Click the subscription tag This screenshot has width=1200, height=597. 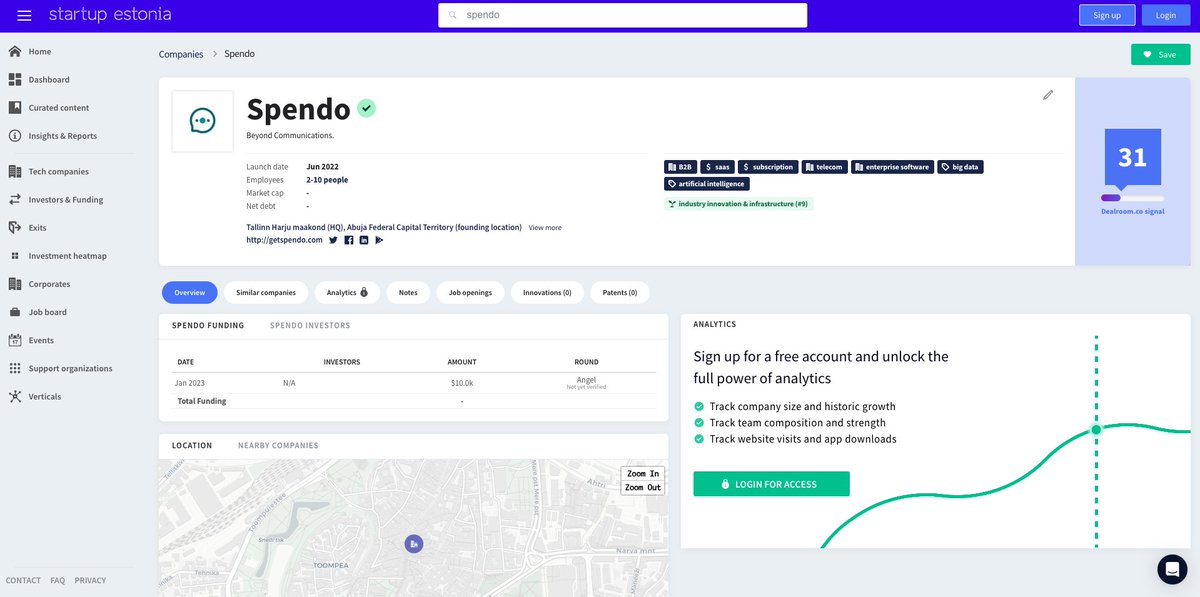click(x=768, y=167)
